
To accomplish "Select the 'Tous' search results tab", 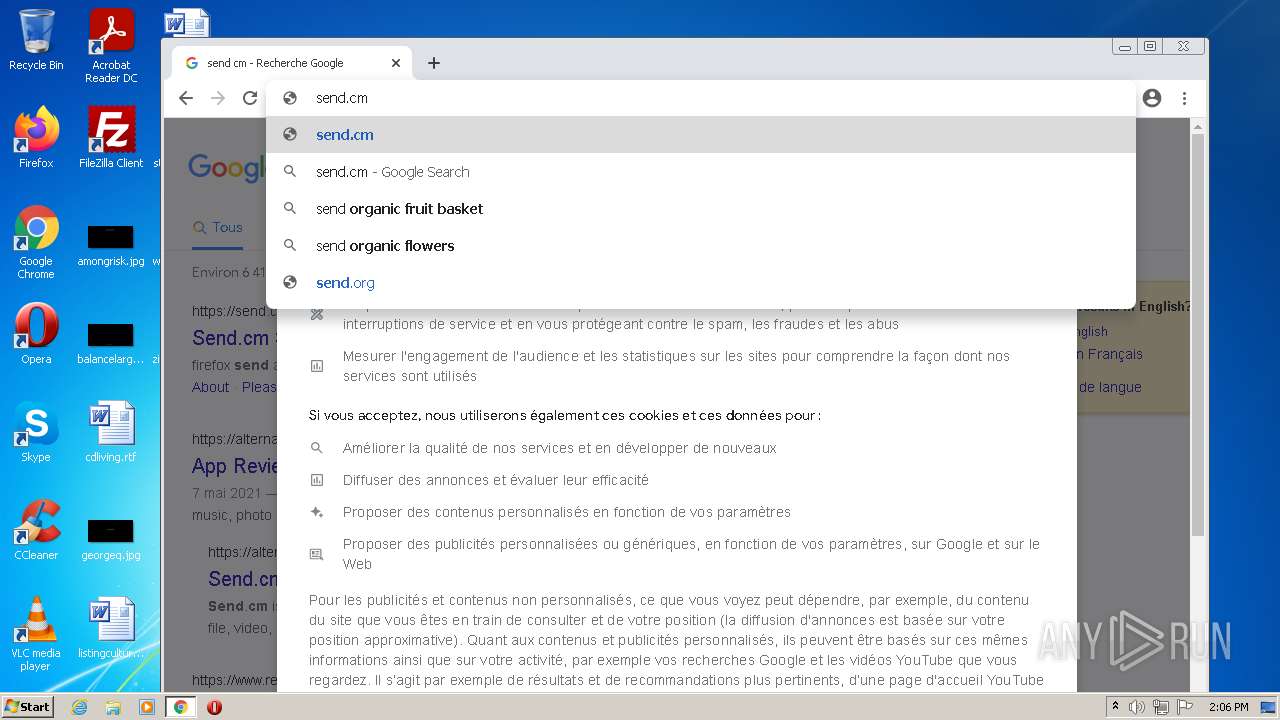I will tap(218, 228).
